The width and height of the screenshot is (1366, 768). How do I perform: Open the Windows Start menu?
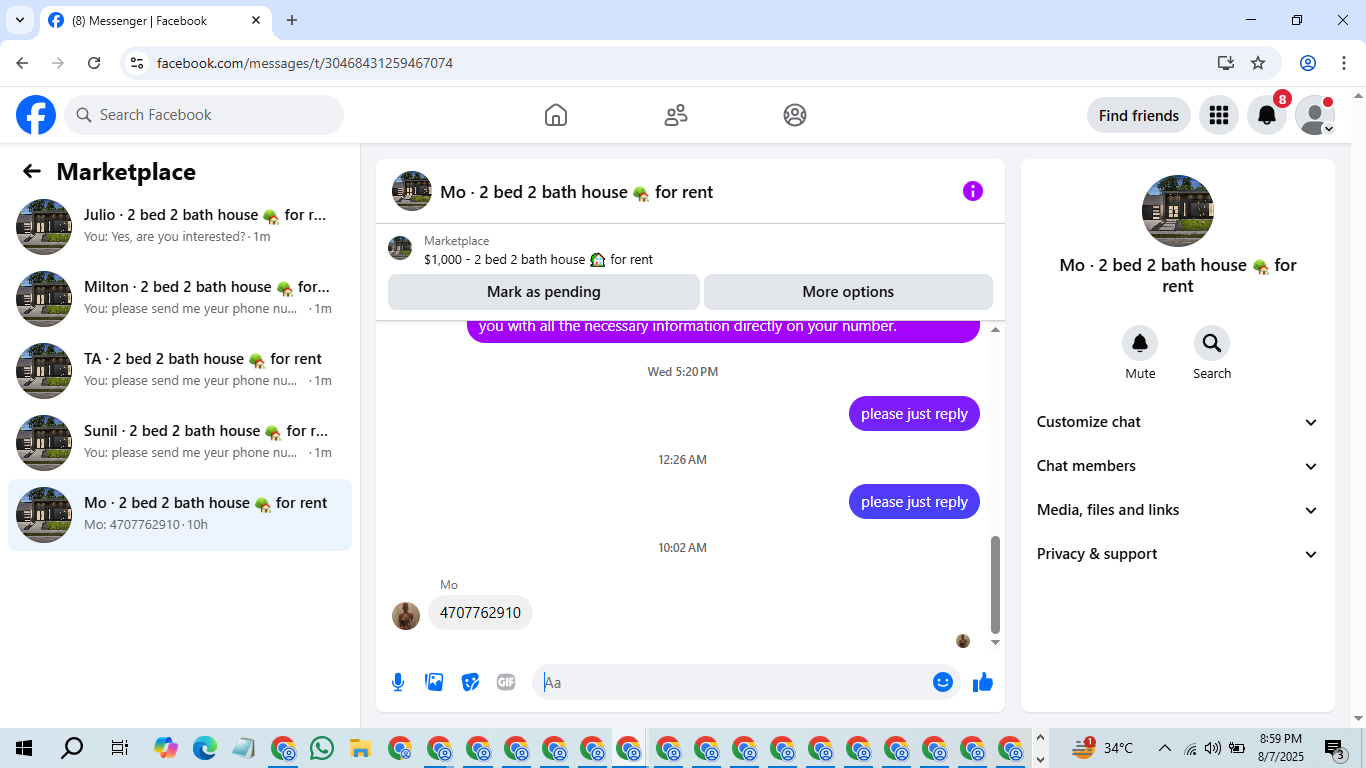(x=24, y=748)
